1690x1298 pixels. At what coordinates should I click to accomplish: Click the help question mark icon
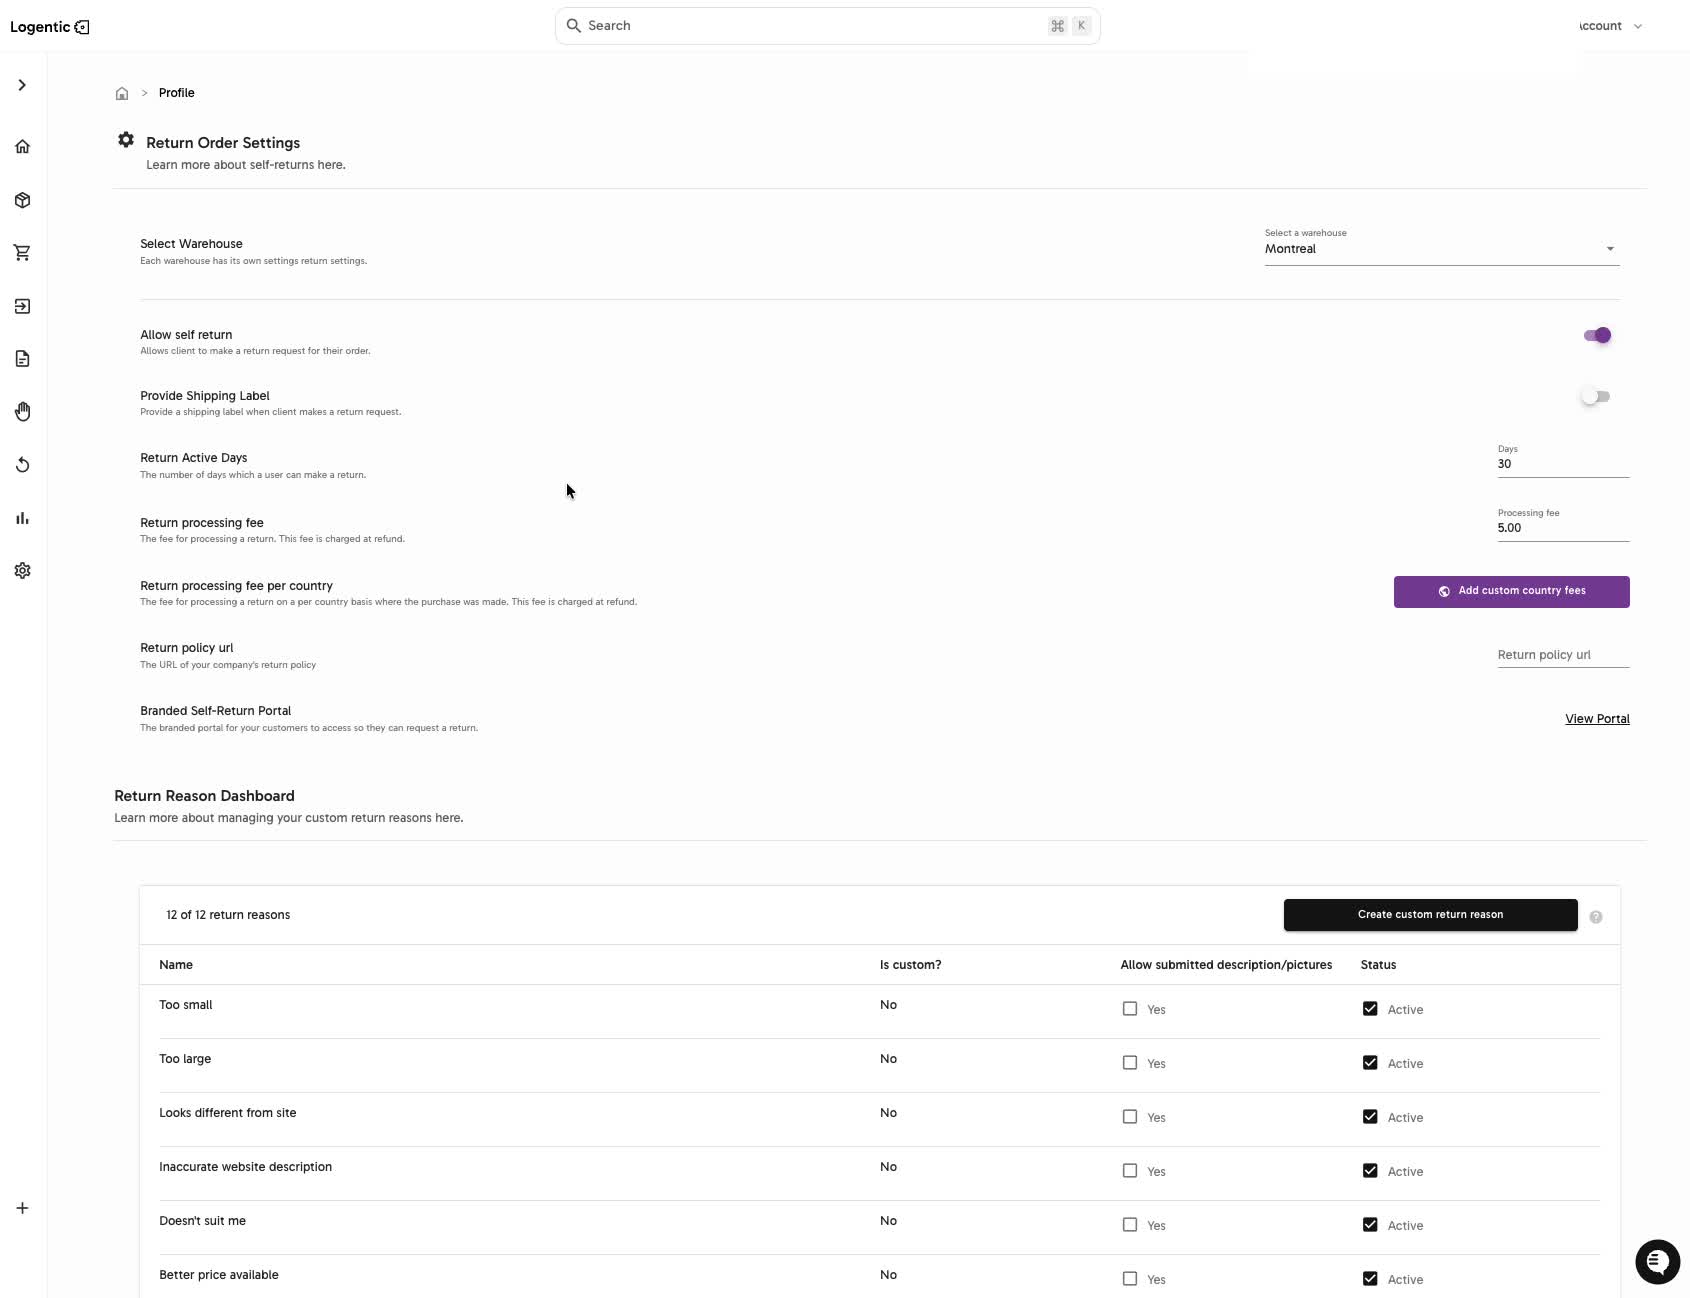pyautogui.click(x=1596, y=917)
